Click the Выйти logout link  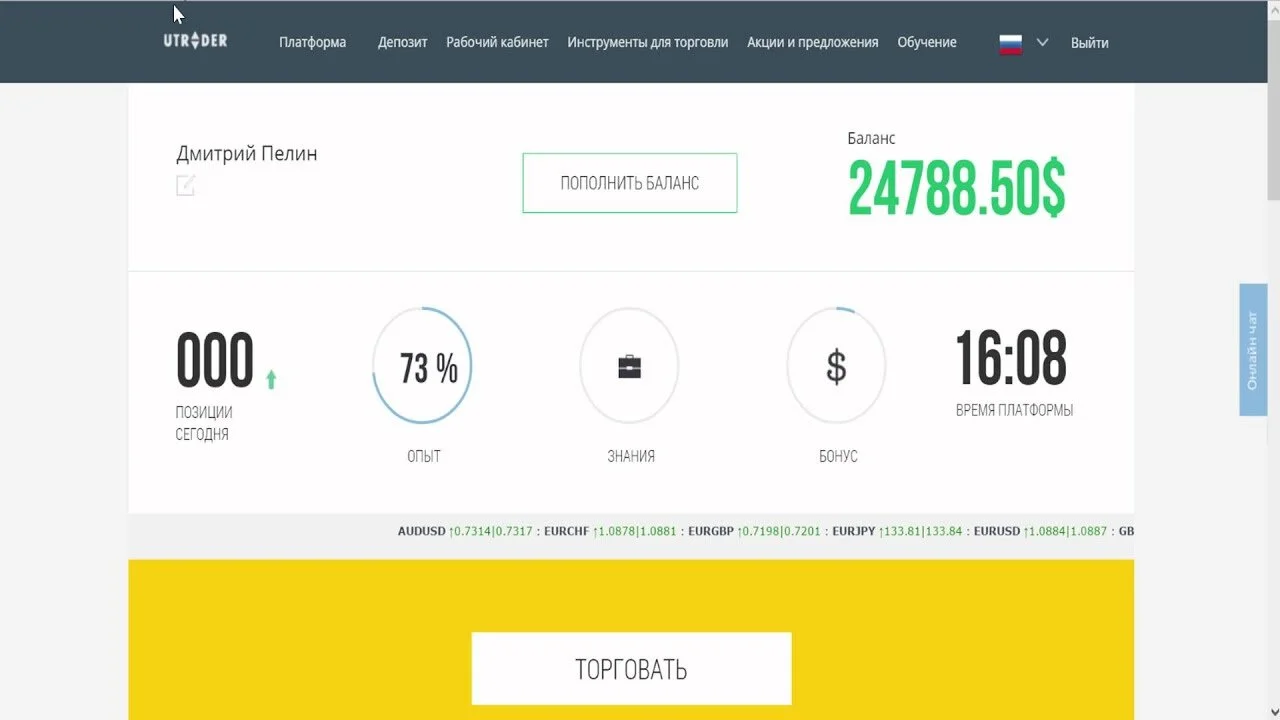(x=1089, y=42)
